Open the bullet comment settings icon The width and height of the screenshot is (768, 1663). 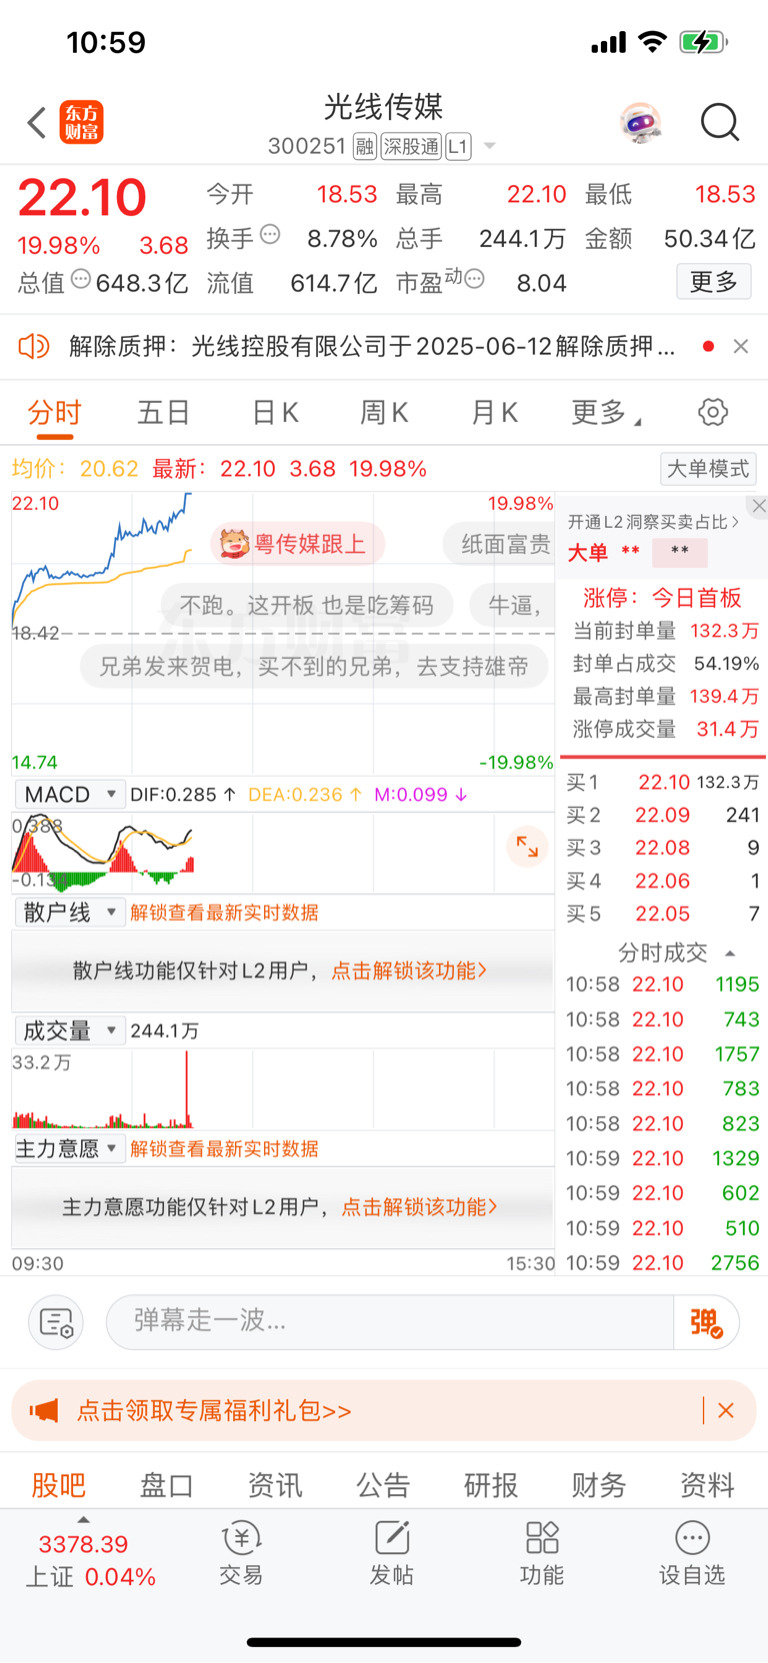(56, 1322)
